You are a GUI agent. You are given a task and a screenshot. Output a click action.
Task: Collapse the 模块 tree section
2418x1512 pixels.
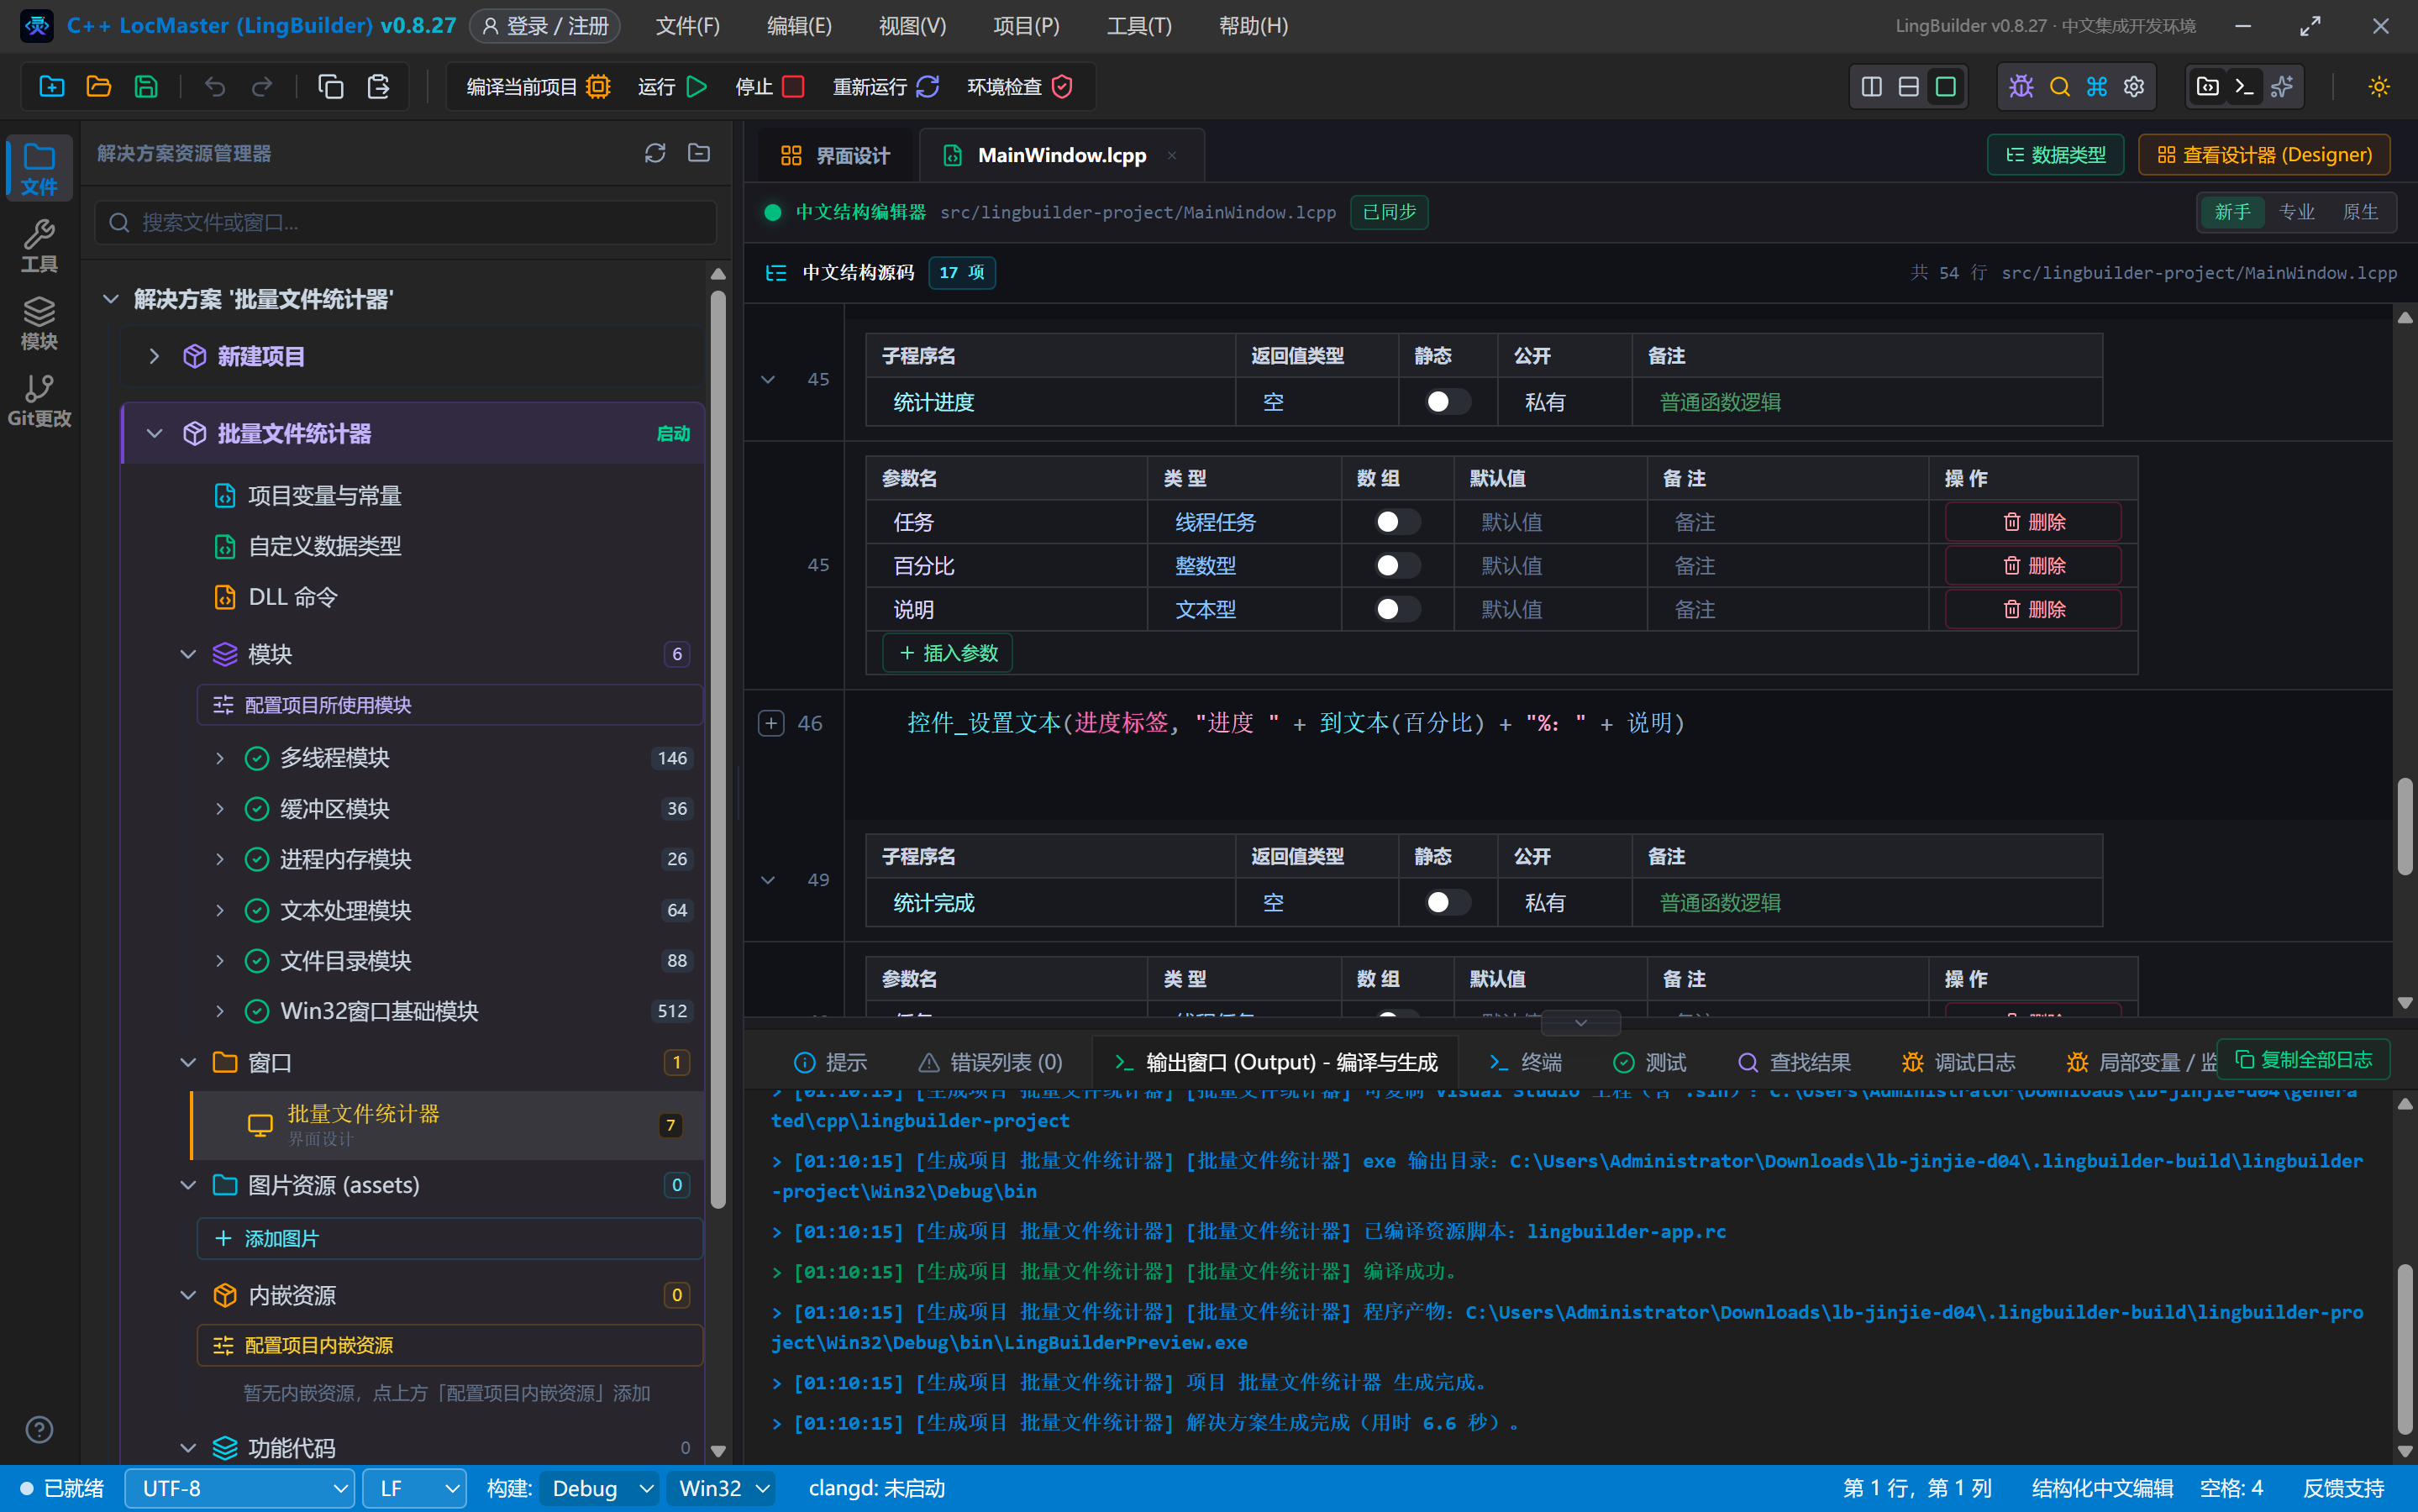(188, 654)
